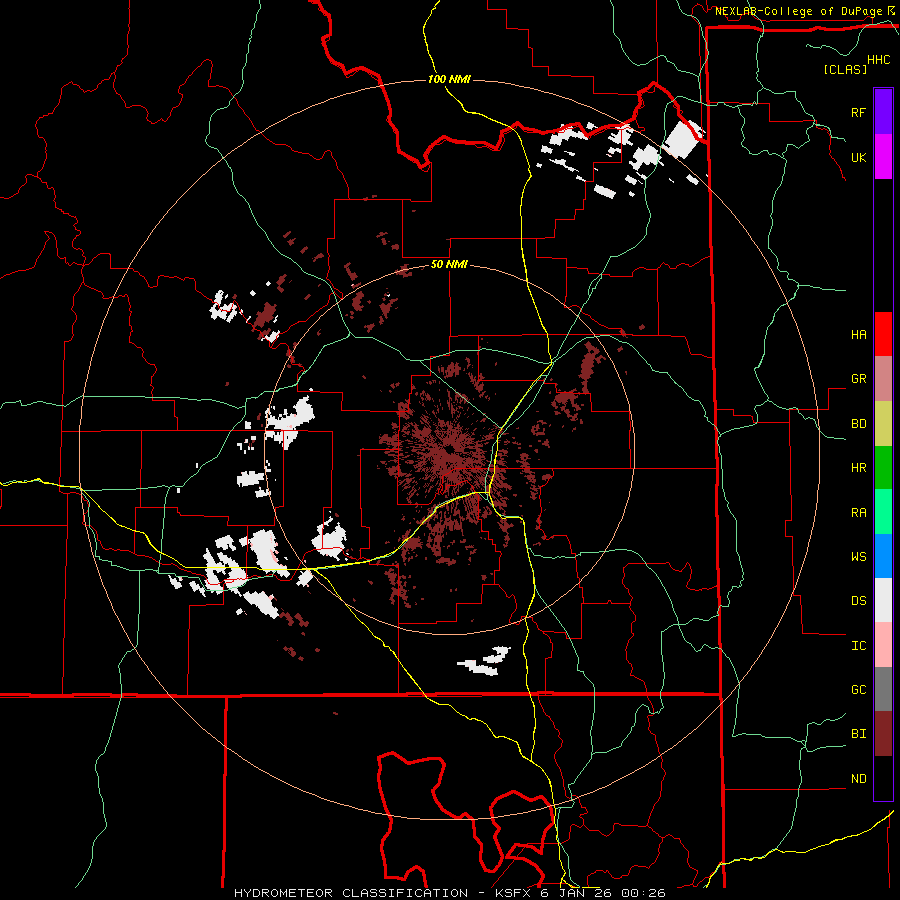
Task: Click the DS legend label
Action: tap(858, 600)
